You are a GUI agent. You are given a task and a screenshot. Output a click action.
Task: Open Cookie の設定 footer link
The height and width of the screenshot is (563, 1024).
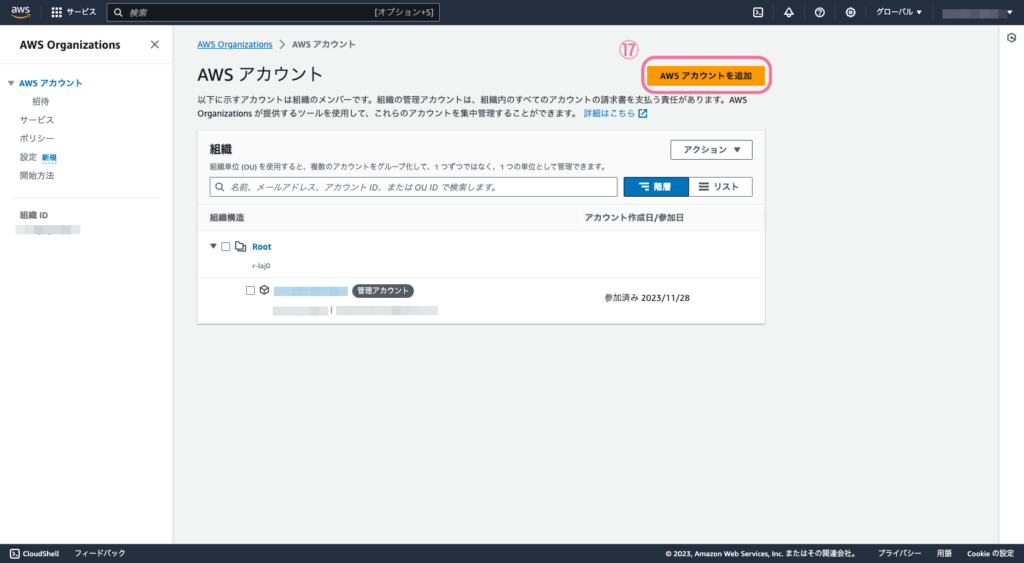(990, 553)
